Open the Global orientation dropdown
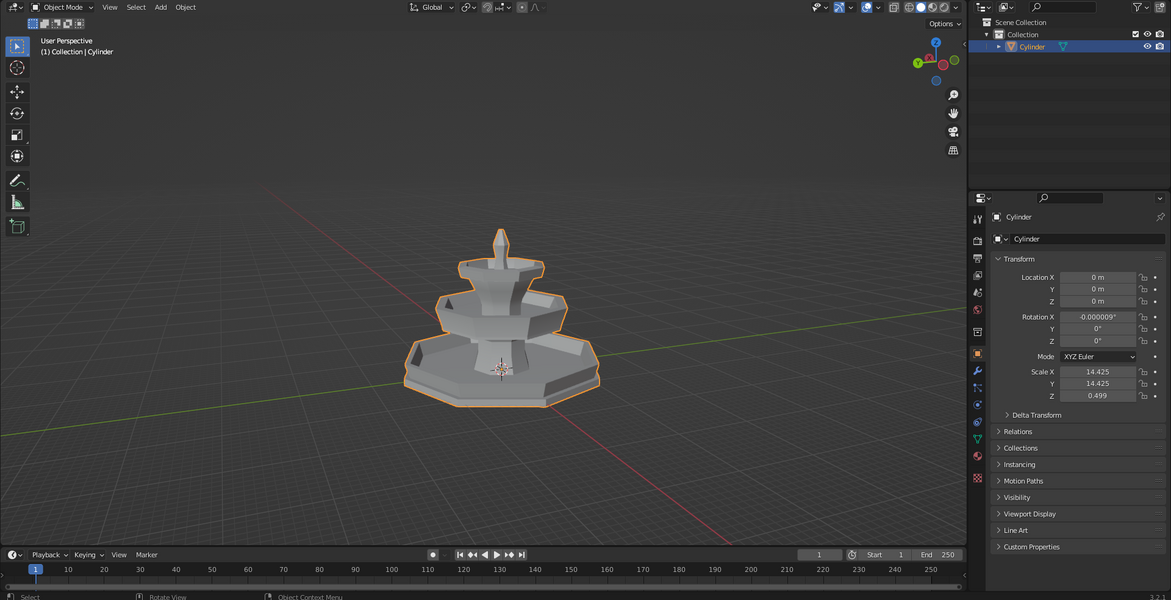This screenshot has width=1171, height=600. pyautogui.click(x=432, y=7)
